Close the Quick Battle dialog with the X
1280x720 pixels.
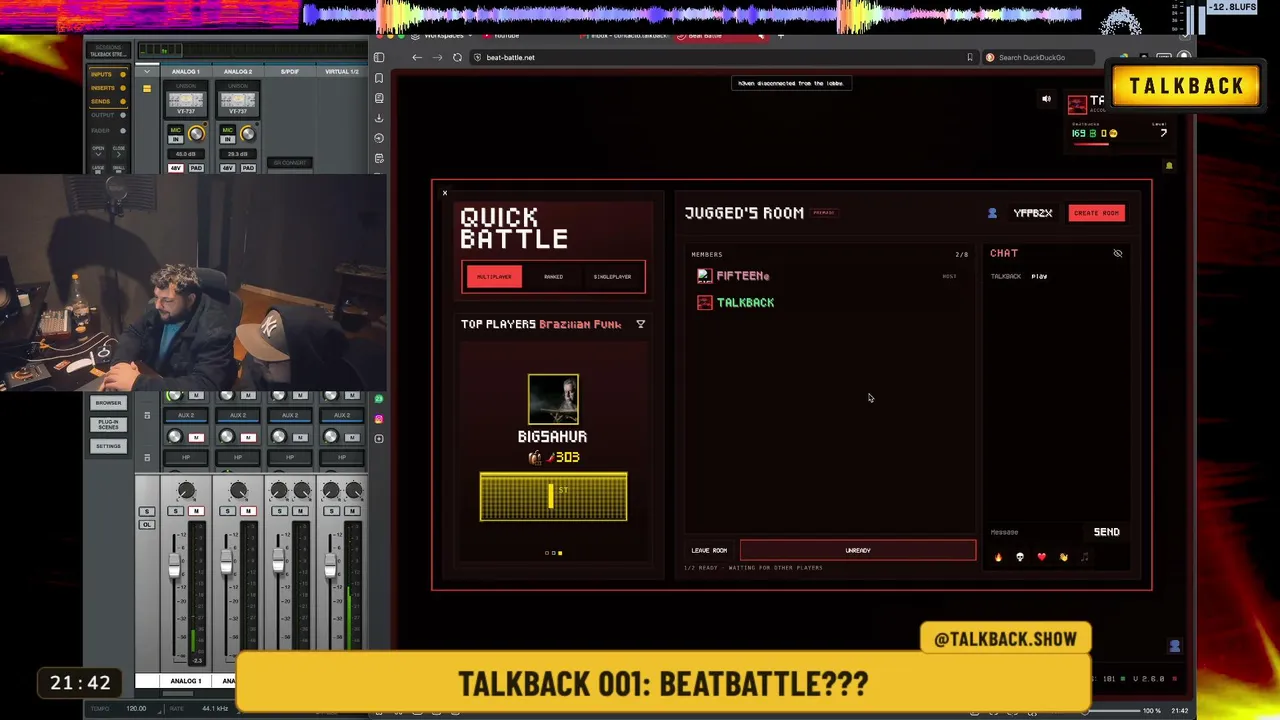tap(445, 193)
